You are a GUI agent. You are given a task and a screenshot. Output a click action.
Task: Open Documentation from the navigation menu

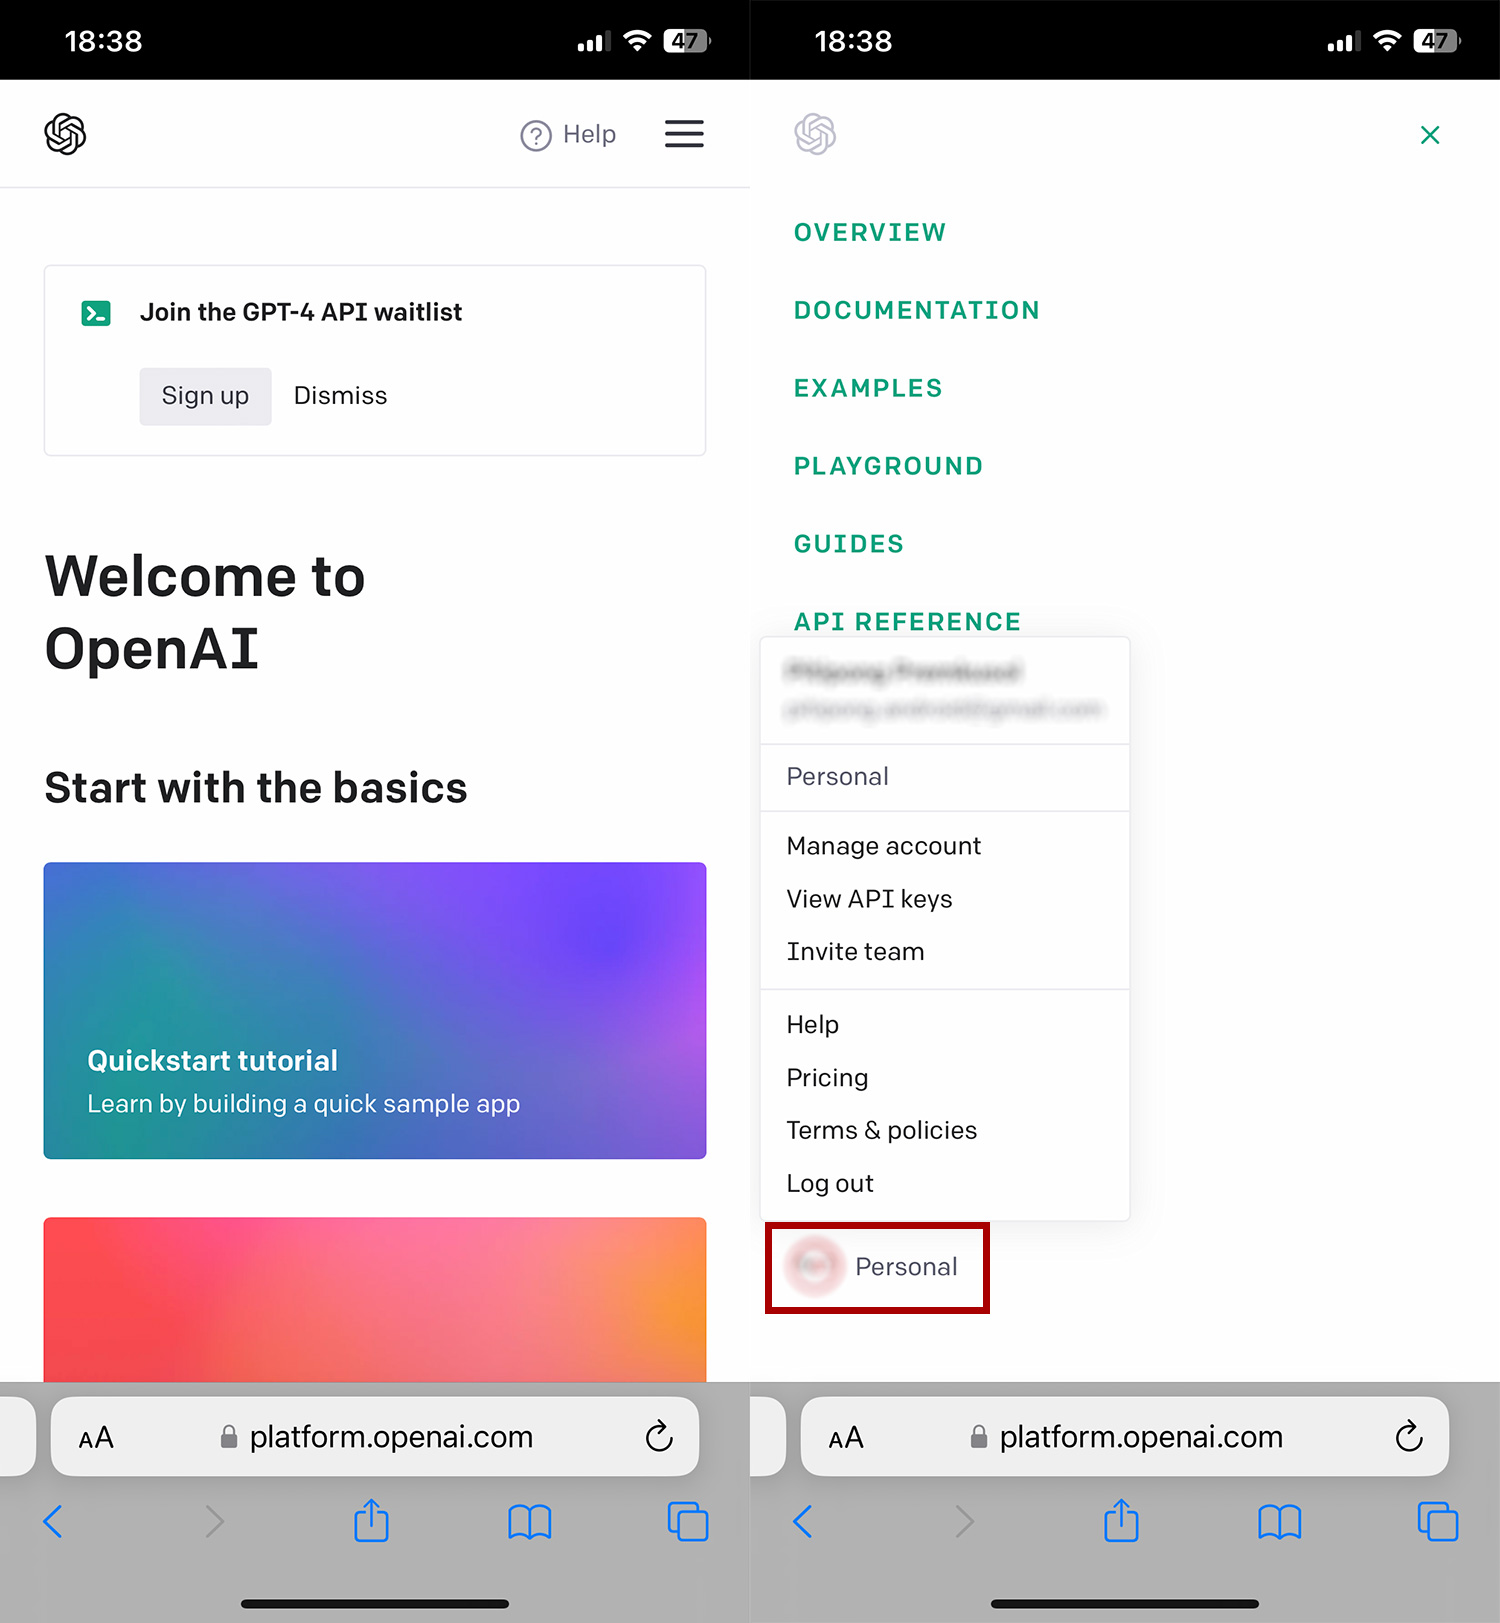click(916, 310)
